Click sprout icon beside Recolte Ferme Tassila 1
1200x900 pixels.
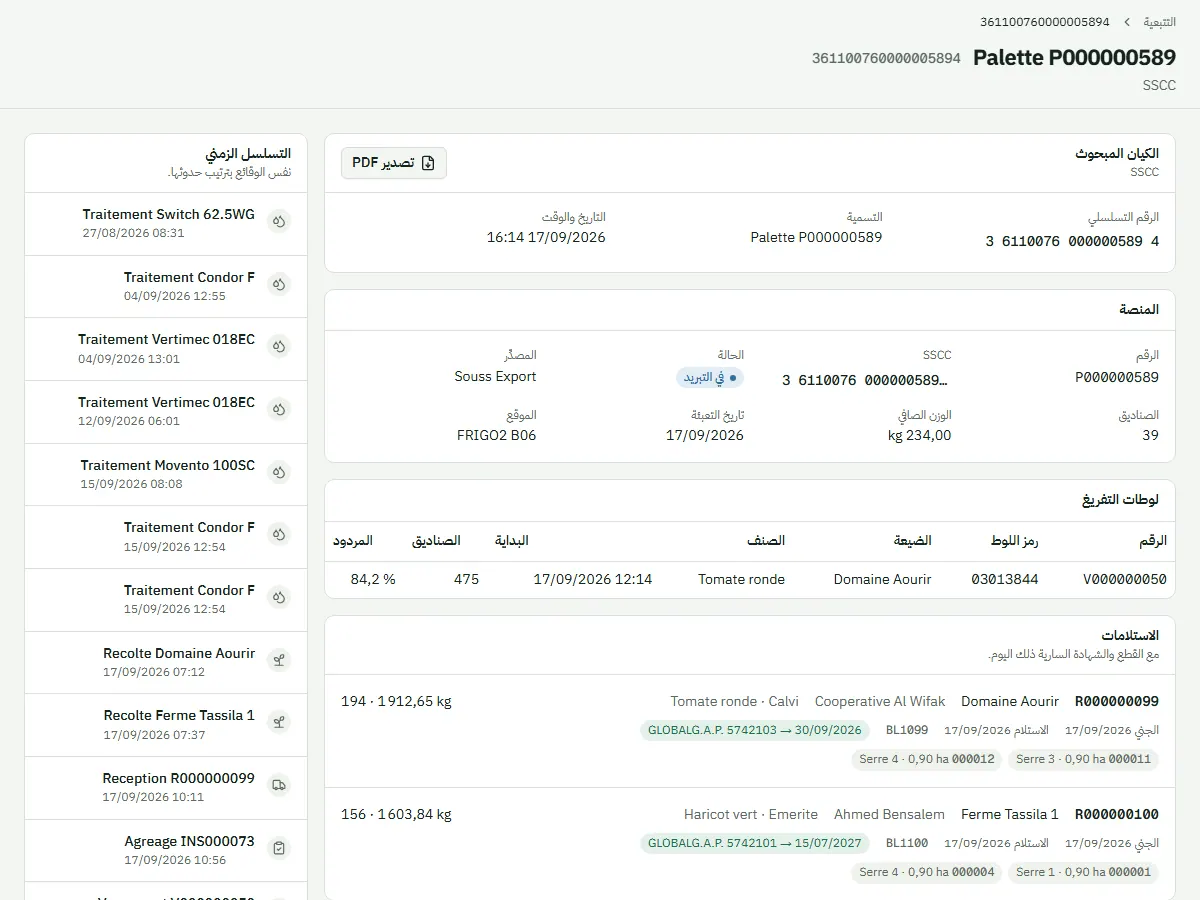click(279, 723)
